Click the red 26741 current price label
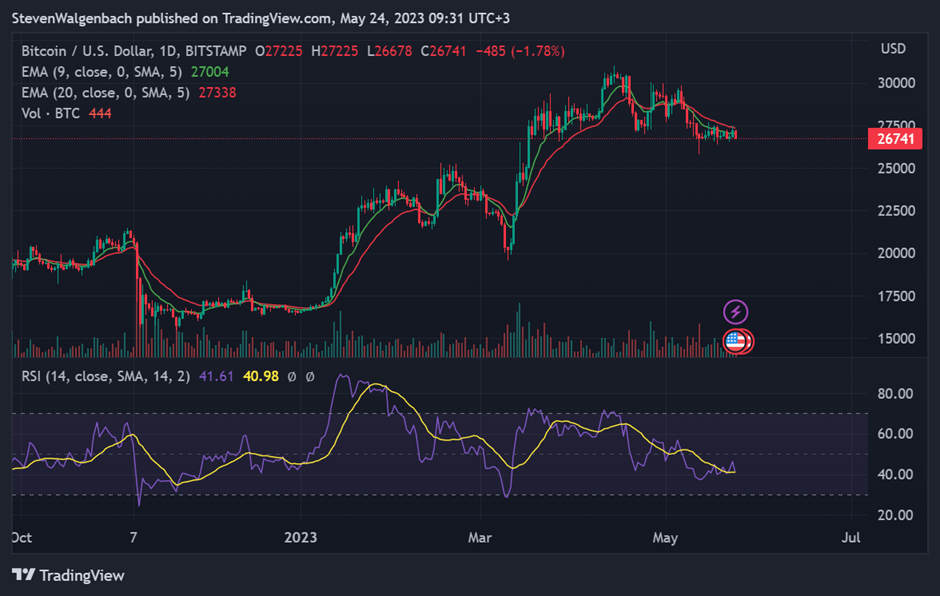Screen dimensions: 940x596 tap(892, 139)
